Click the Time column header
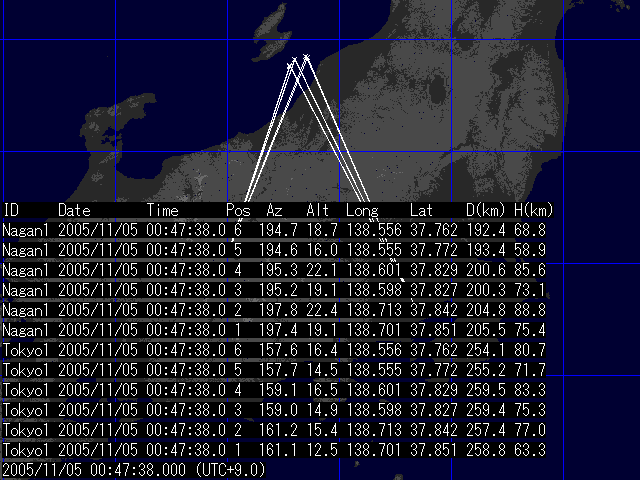 [x=162, y=210]
